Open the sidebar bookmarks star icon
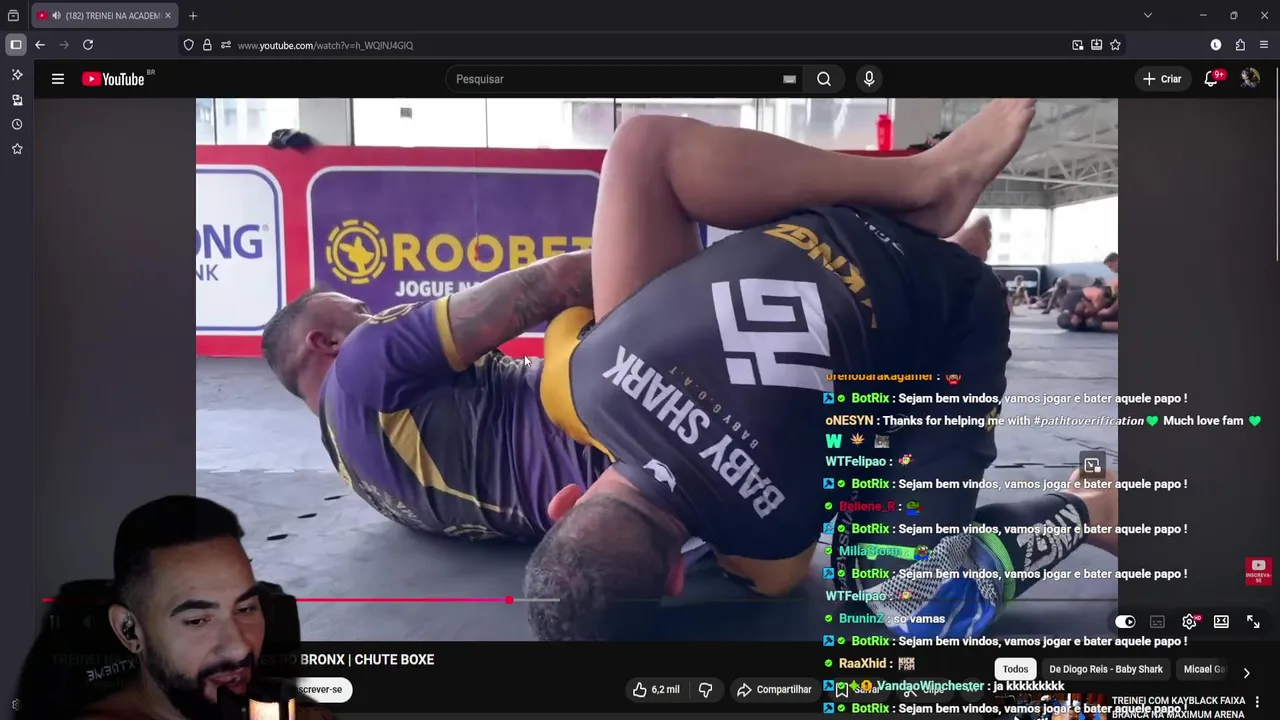This screenshot has width=1280, height=720. coord(17,149)
